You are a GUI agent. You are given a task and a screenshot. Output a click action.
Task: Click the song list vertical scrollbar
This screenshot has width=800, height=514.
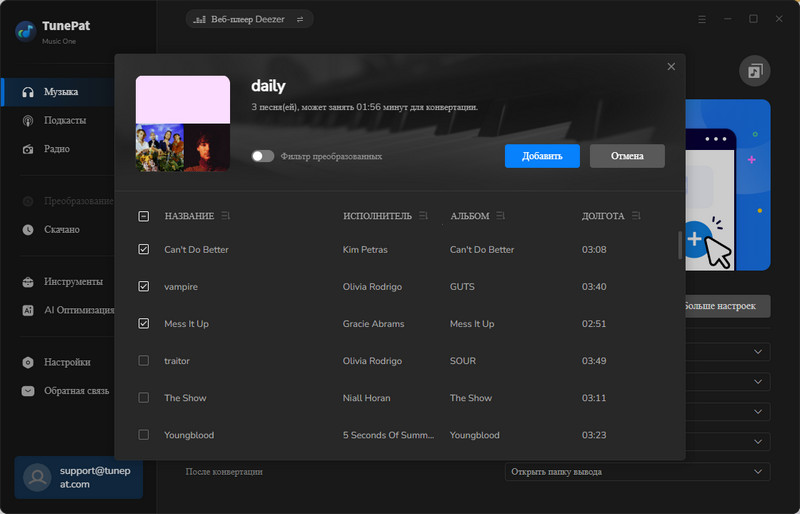tap(680, 246)
